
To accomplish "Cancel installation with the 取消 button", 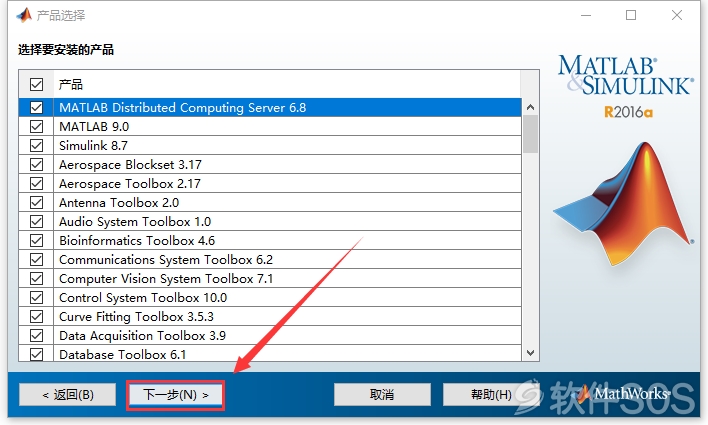I will (382, 395).
